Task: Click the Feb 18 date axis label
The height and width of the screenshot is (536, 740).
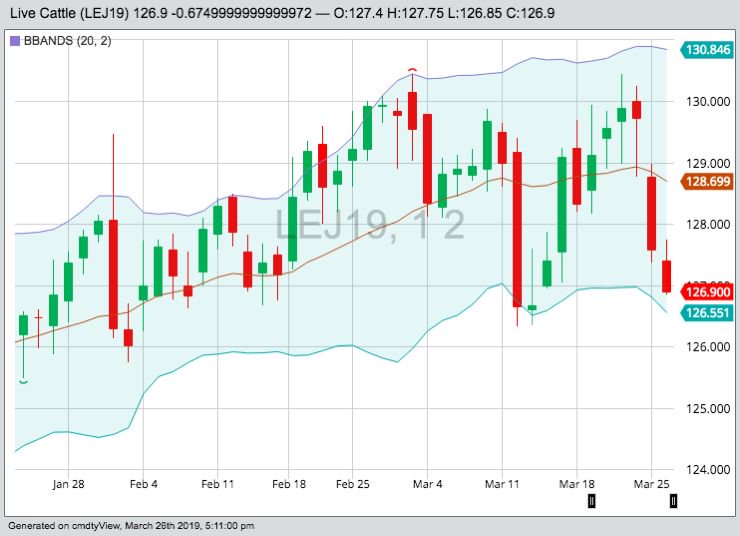Action: pos(289,484)
